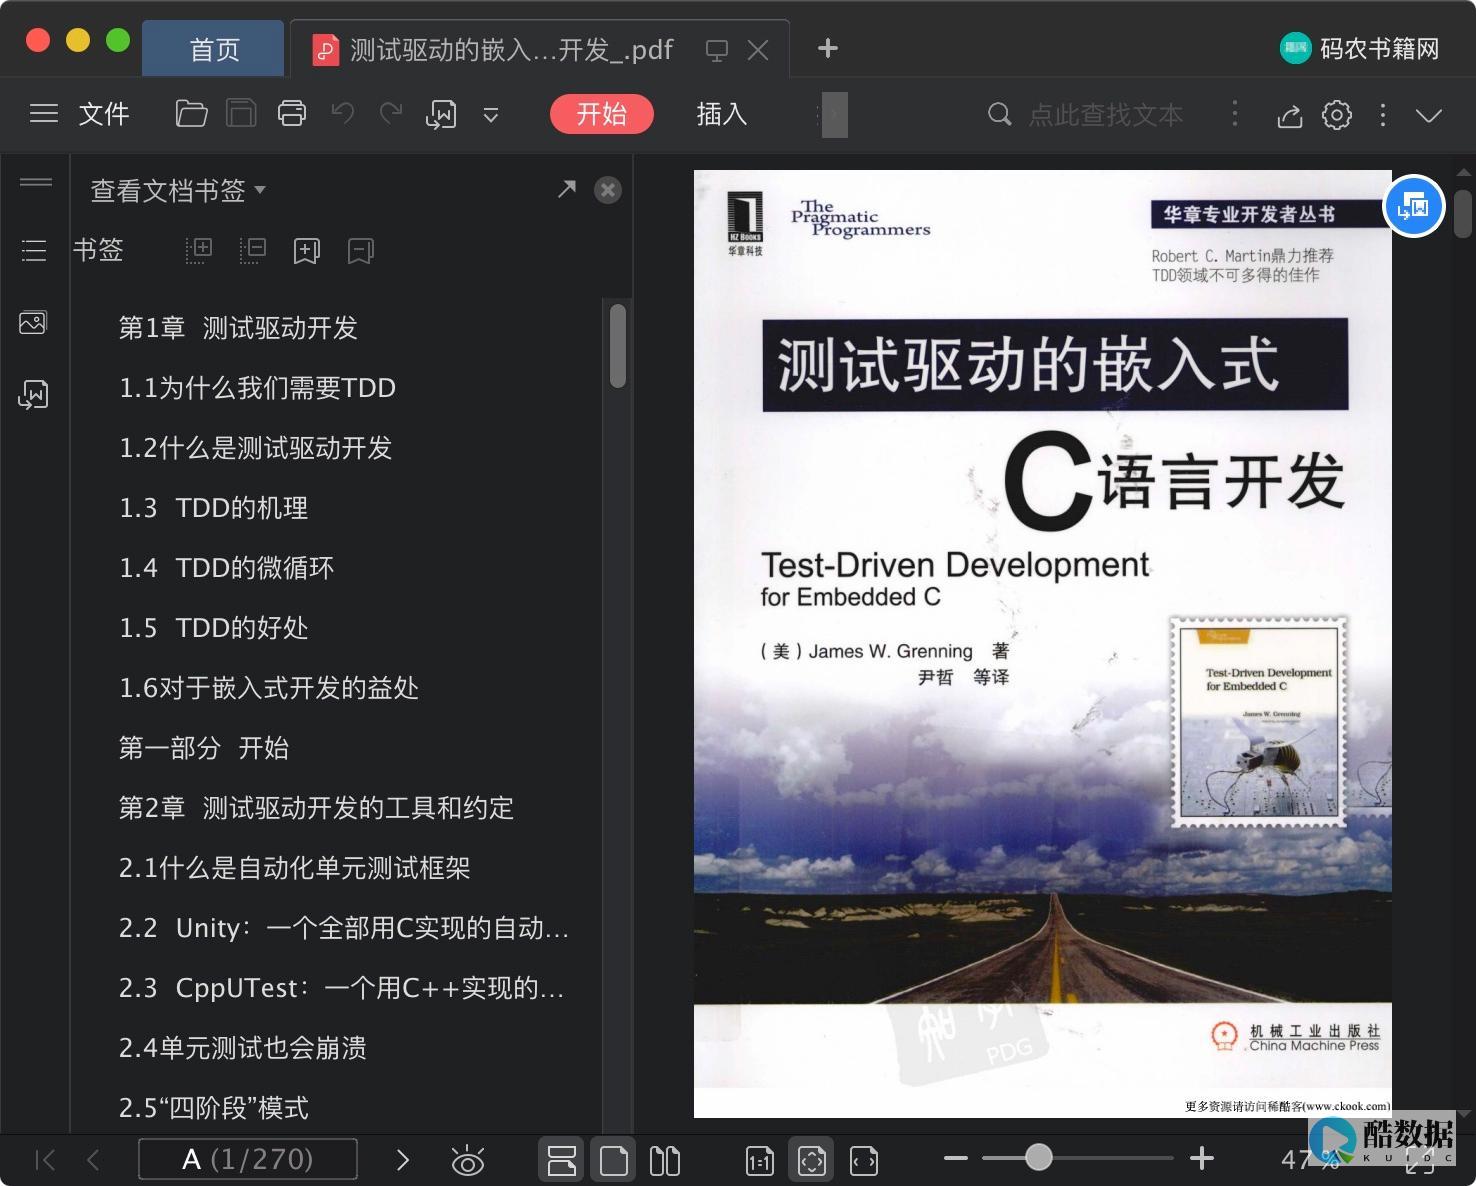Switch to the 测试驱动的嵌入…开发_.pdf tab

511,50
